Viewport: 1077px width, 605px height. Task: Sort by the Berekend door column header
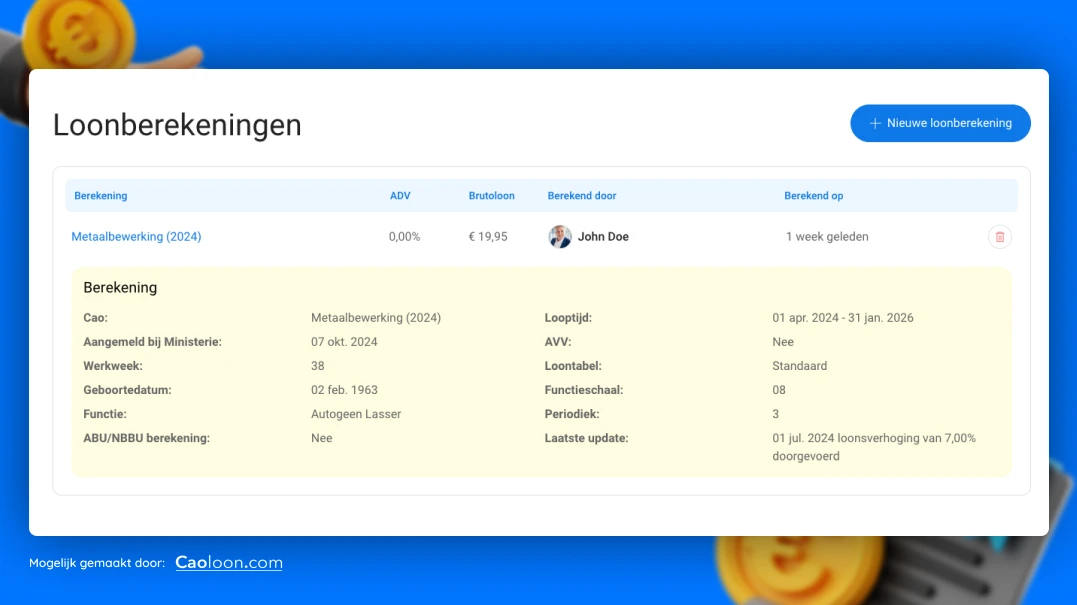(582, 196)
